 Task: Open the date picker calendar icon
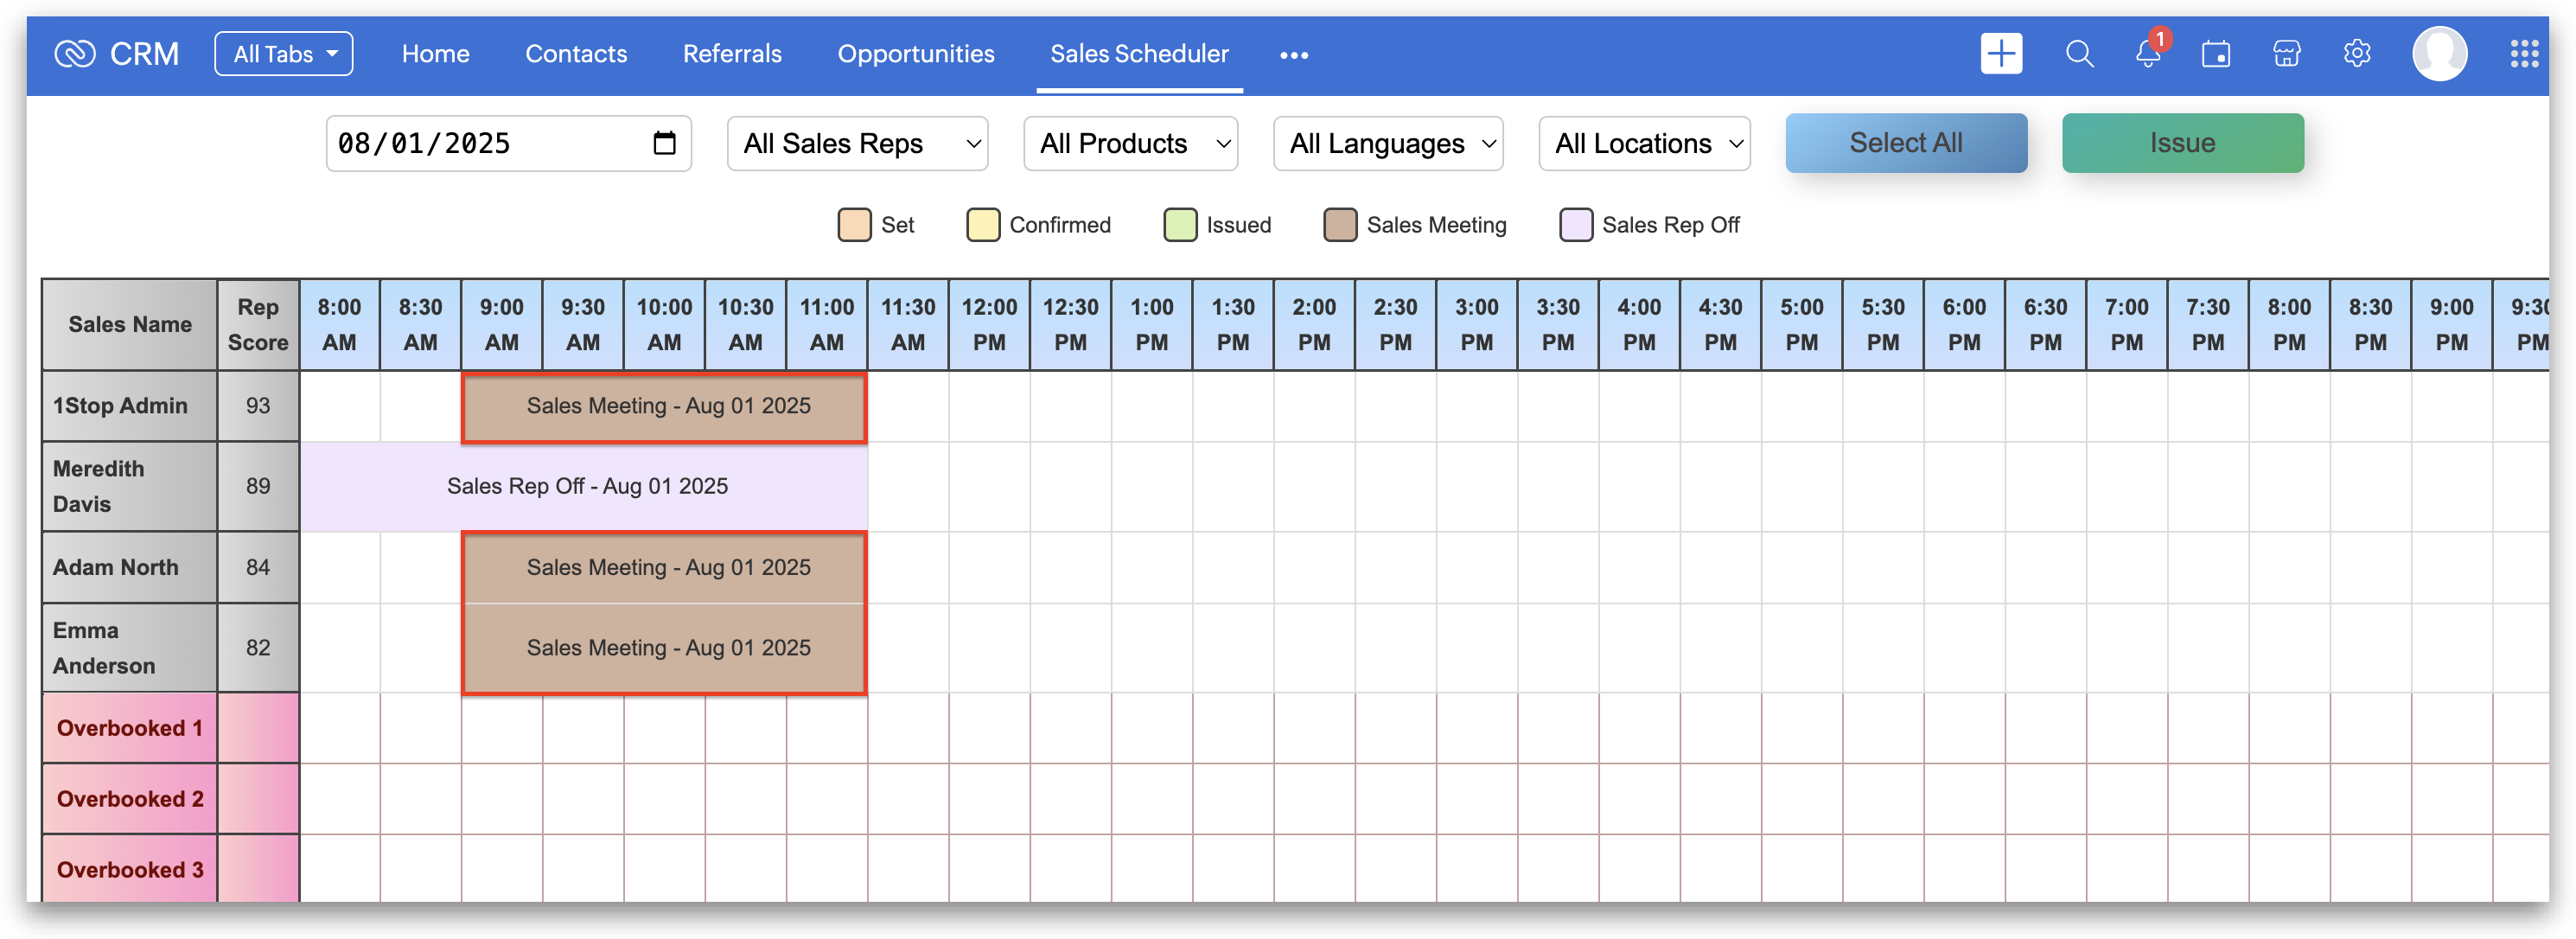point(664,143)
